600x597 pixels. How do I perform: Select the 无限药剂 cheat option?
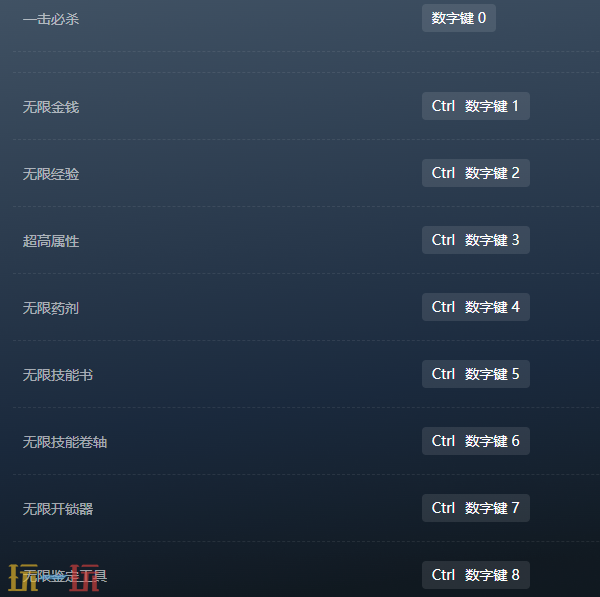point(51,308)
